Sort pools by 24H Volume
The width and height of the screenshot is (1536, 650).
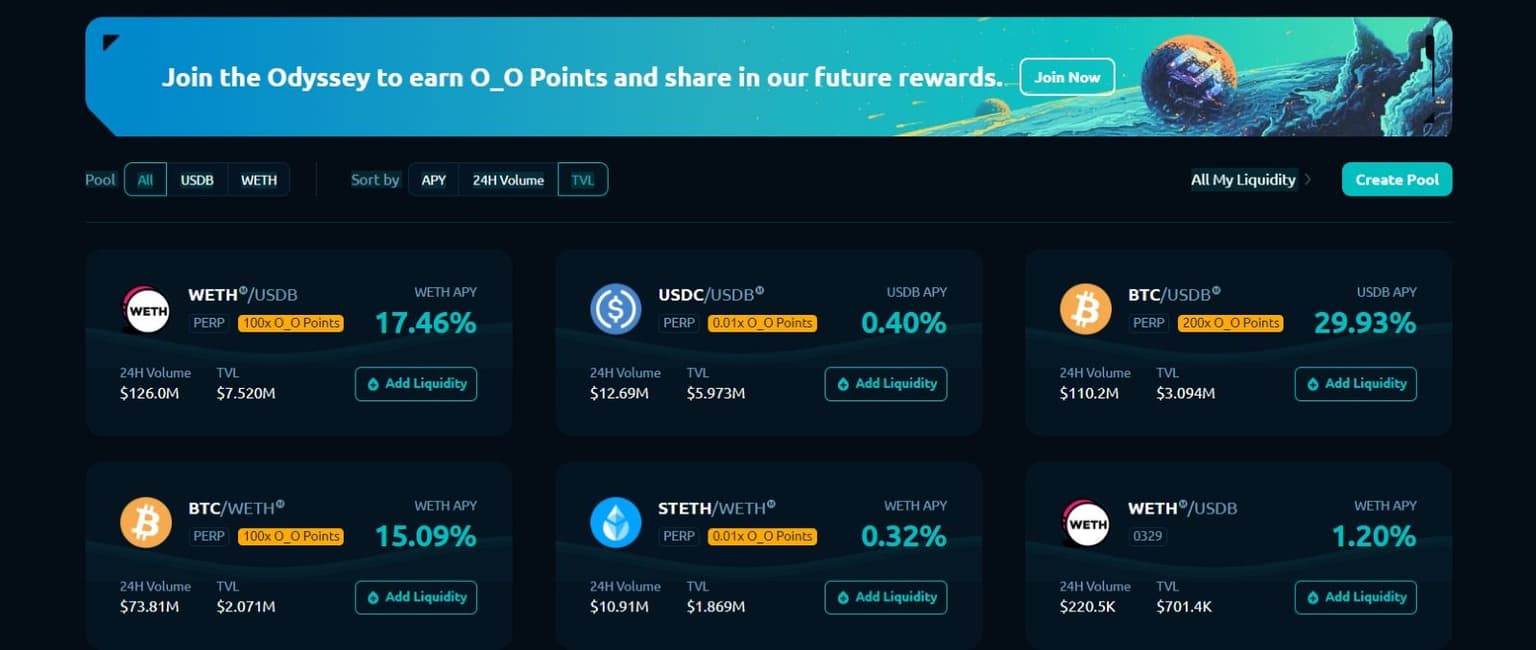[x=508, y=180]
